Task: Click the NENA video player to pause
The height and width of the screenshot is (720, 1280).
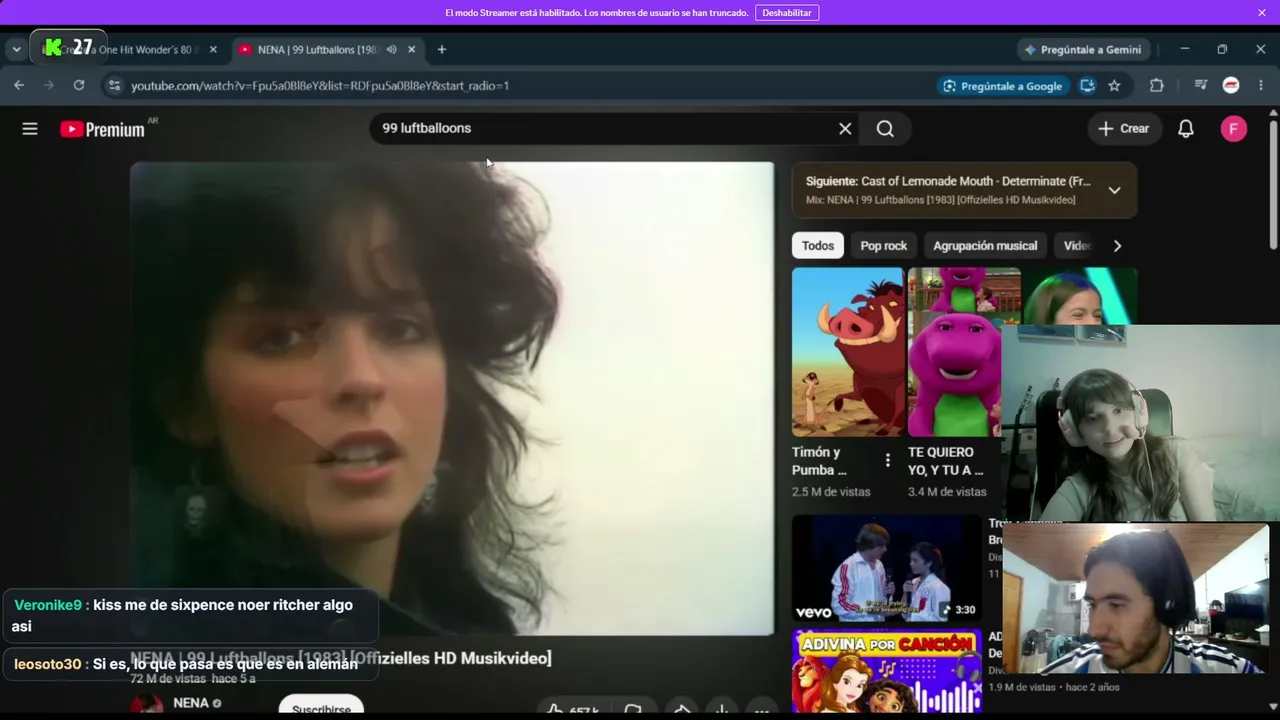Action: (x=452, y=398)
